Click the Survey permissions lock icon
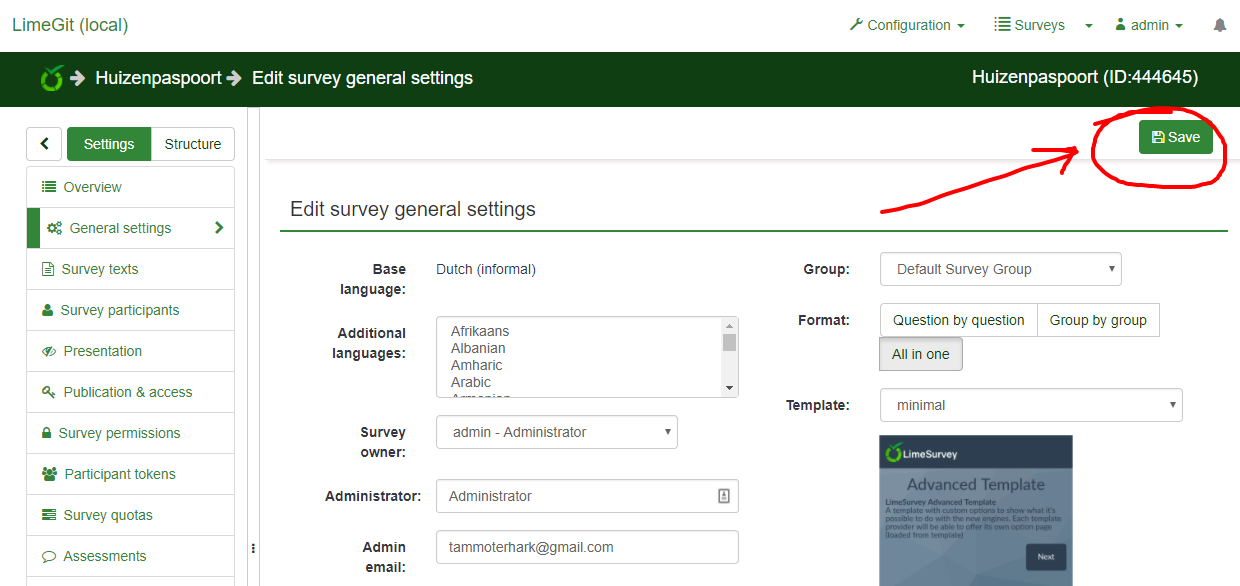Screen dimensions: 1240x586 click(x=46, y=433)
